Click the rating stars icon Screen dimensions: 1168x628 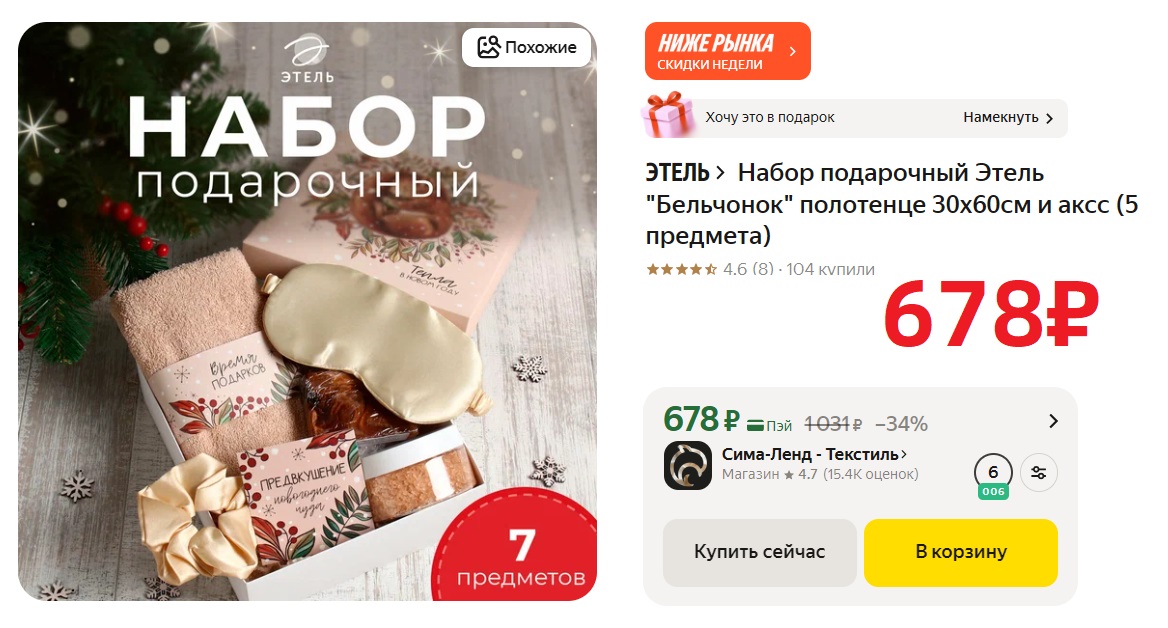coord(682,270)
